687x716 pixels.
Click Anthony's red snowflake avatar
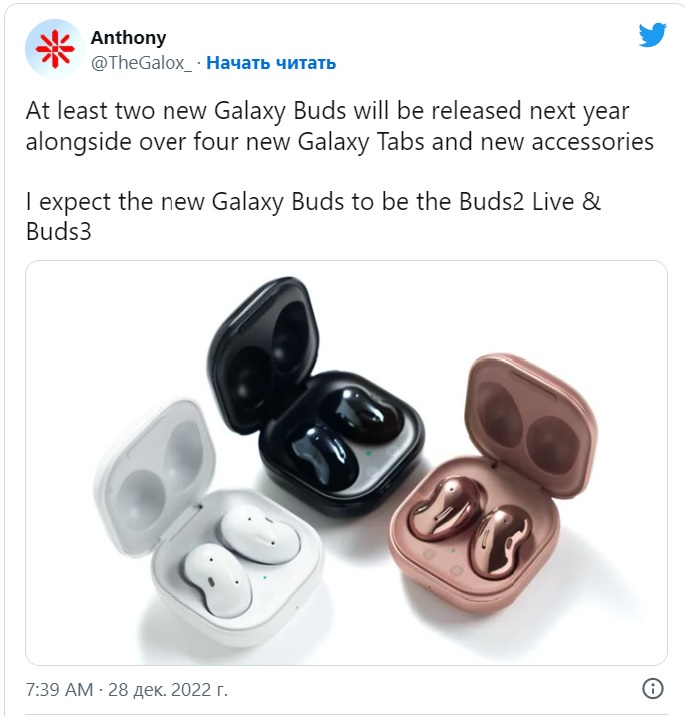(54, 48)
